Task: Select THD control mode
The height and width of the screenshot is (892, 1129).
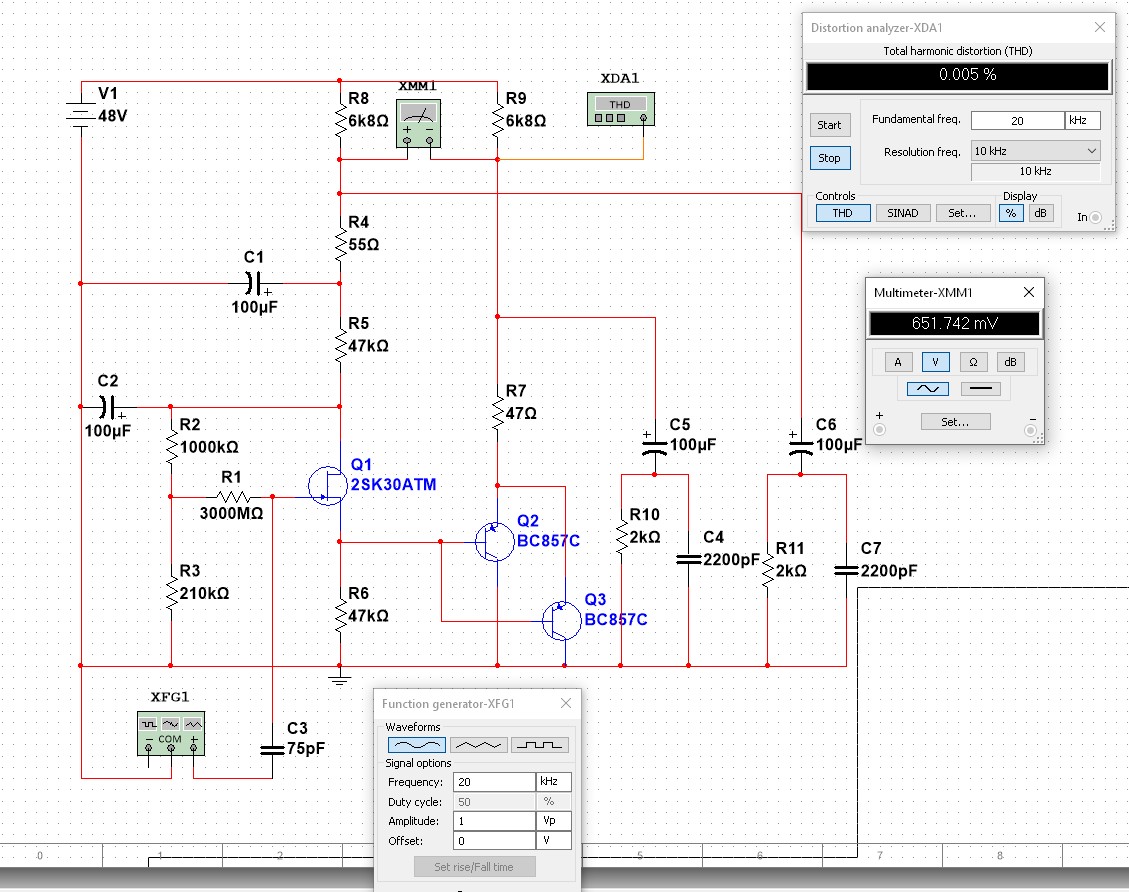Action: click(x=843, y=213)
